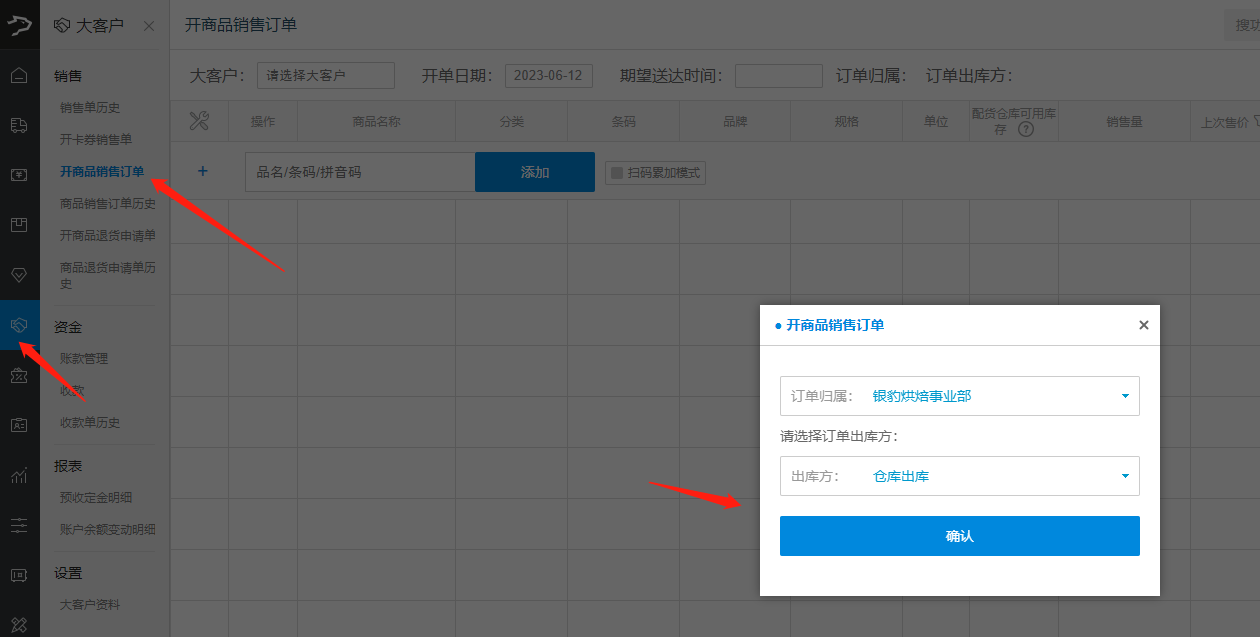The image size is (1260, 637).
Task: Click the 规格 column header
Action: (846, 121)
